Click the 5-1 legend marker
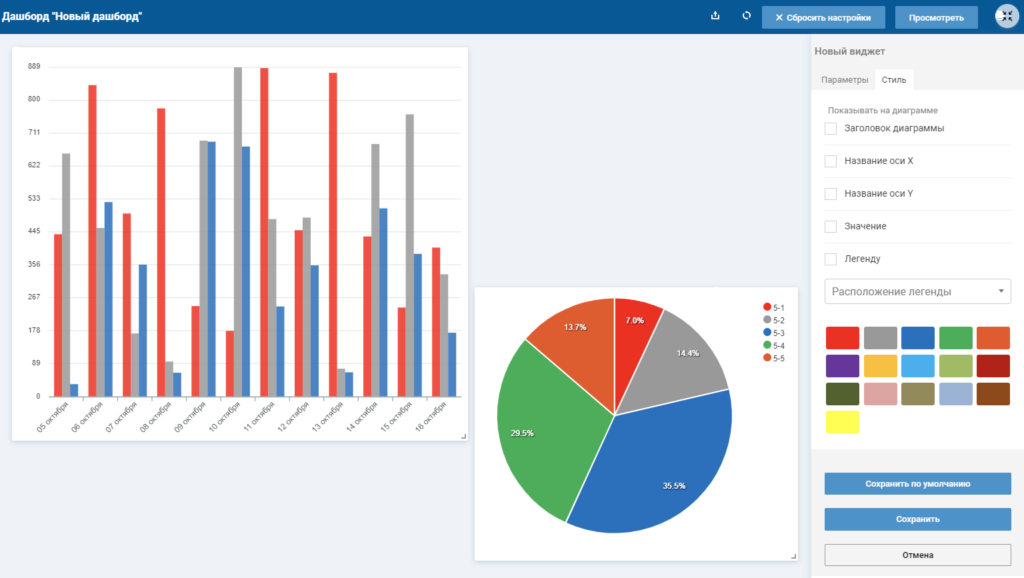The image size is (1024, 578). tap(767, 307)
